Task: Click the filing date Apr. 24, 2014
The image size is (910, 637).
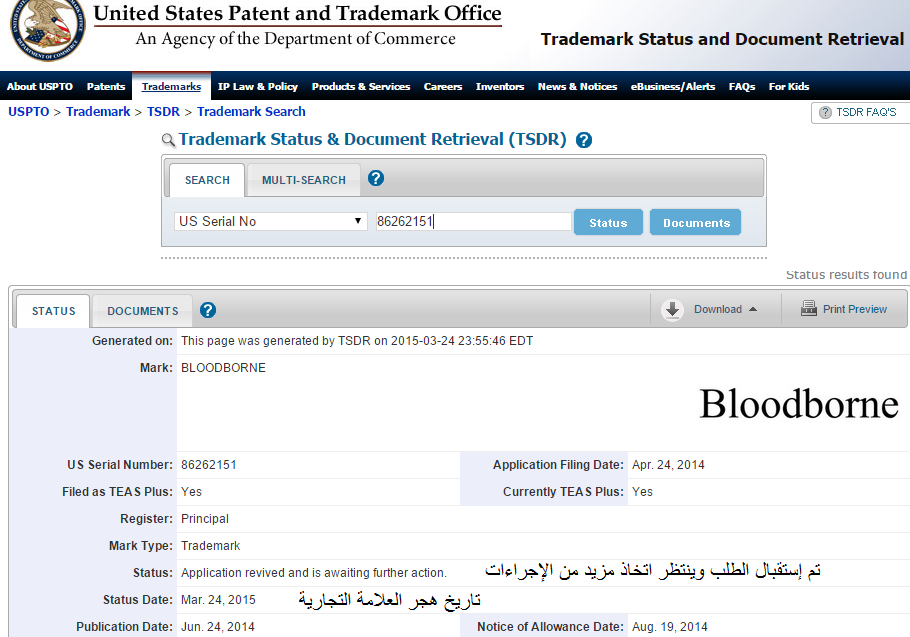Action: (669, 465)
